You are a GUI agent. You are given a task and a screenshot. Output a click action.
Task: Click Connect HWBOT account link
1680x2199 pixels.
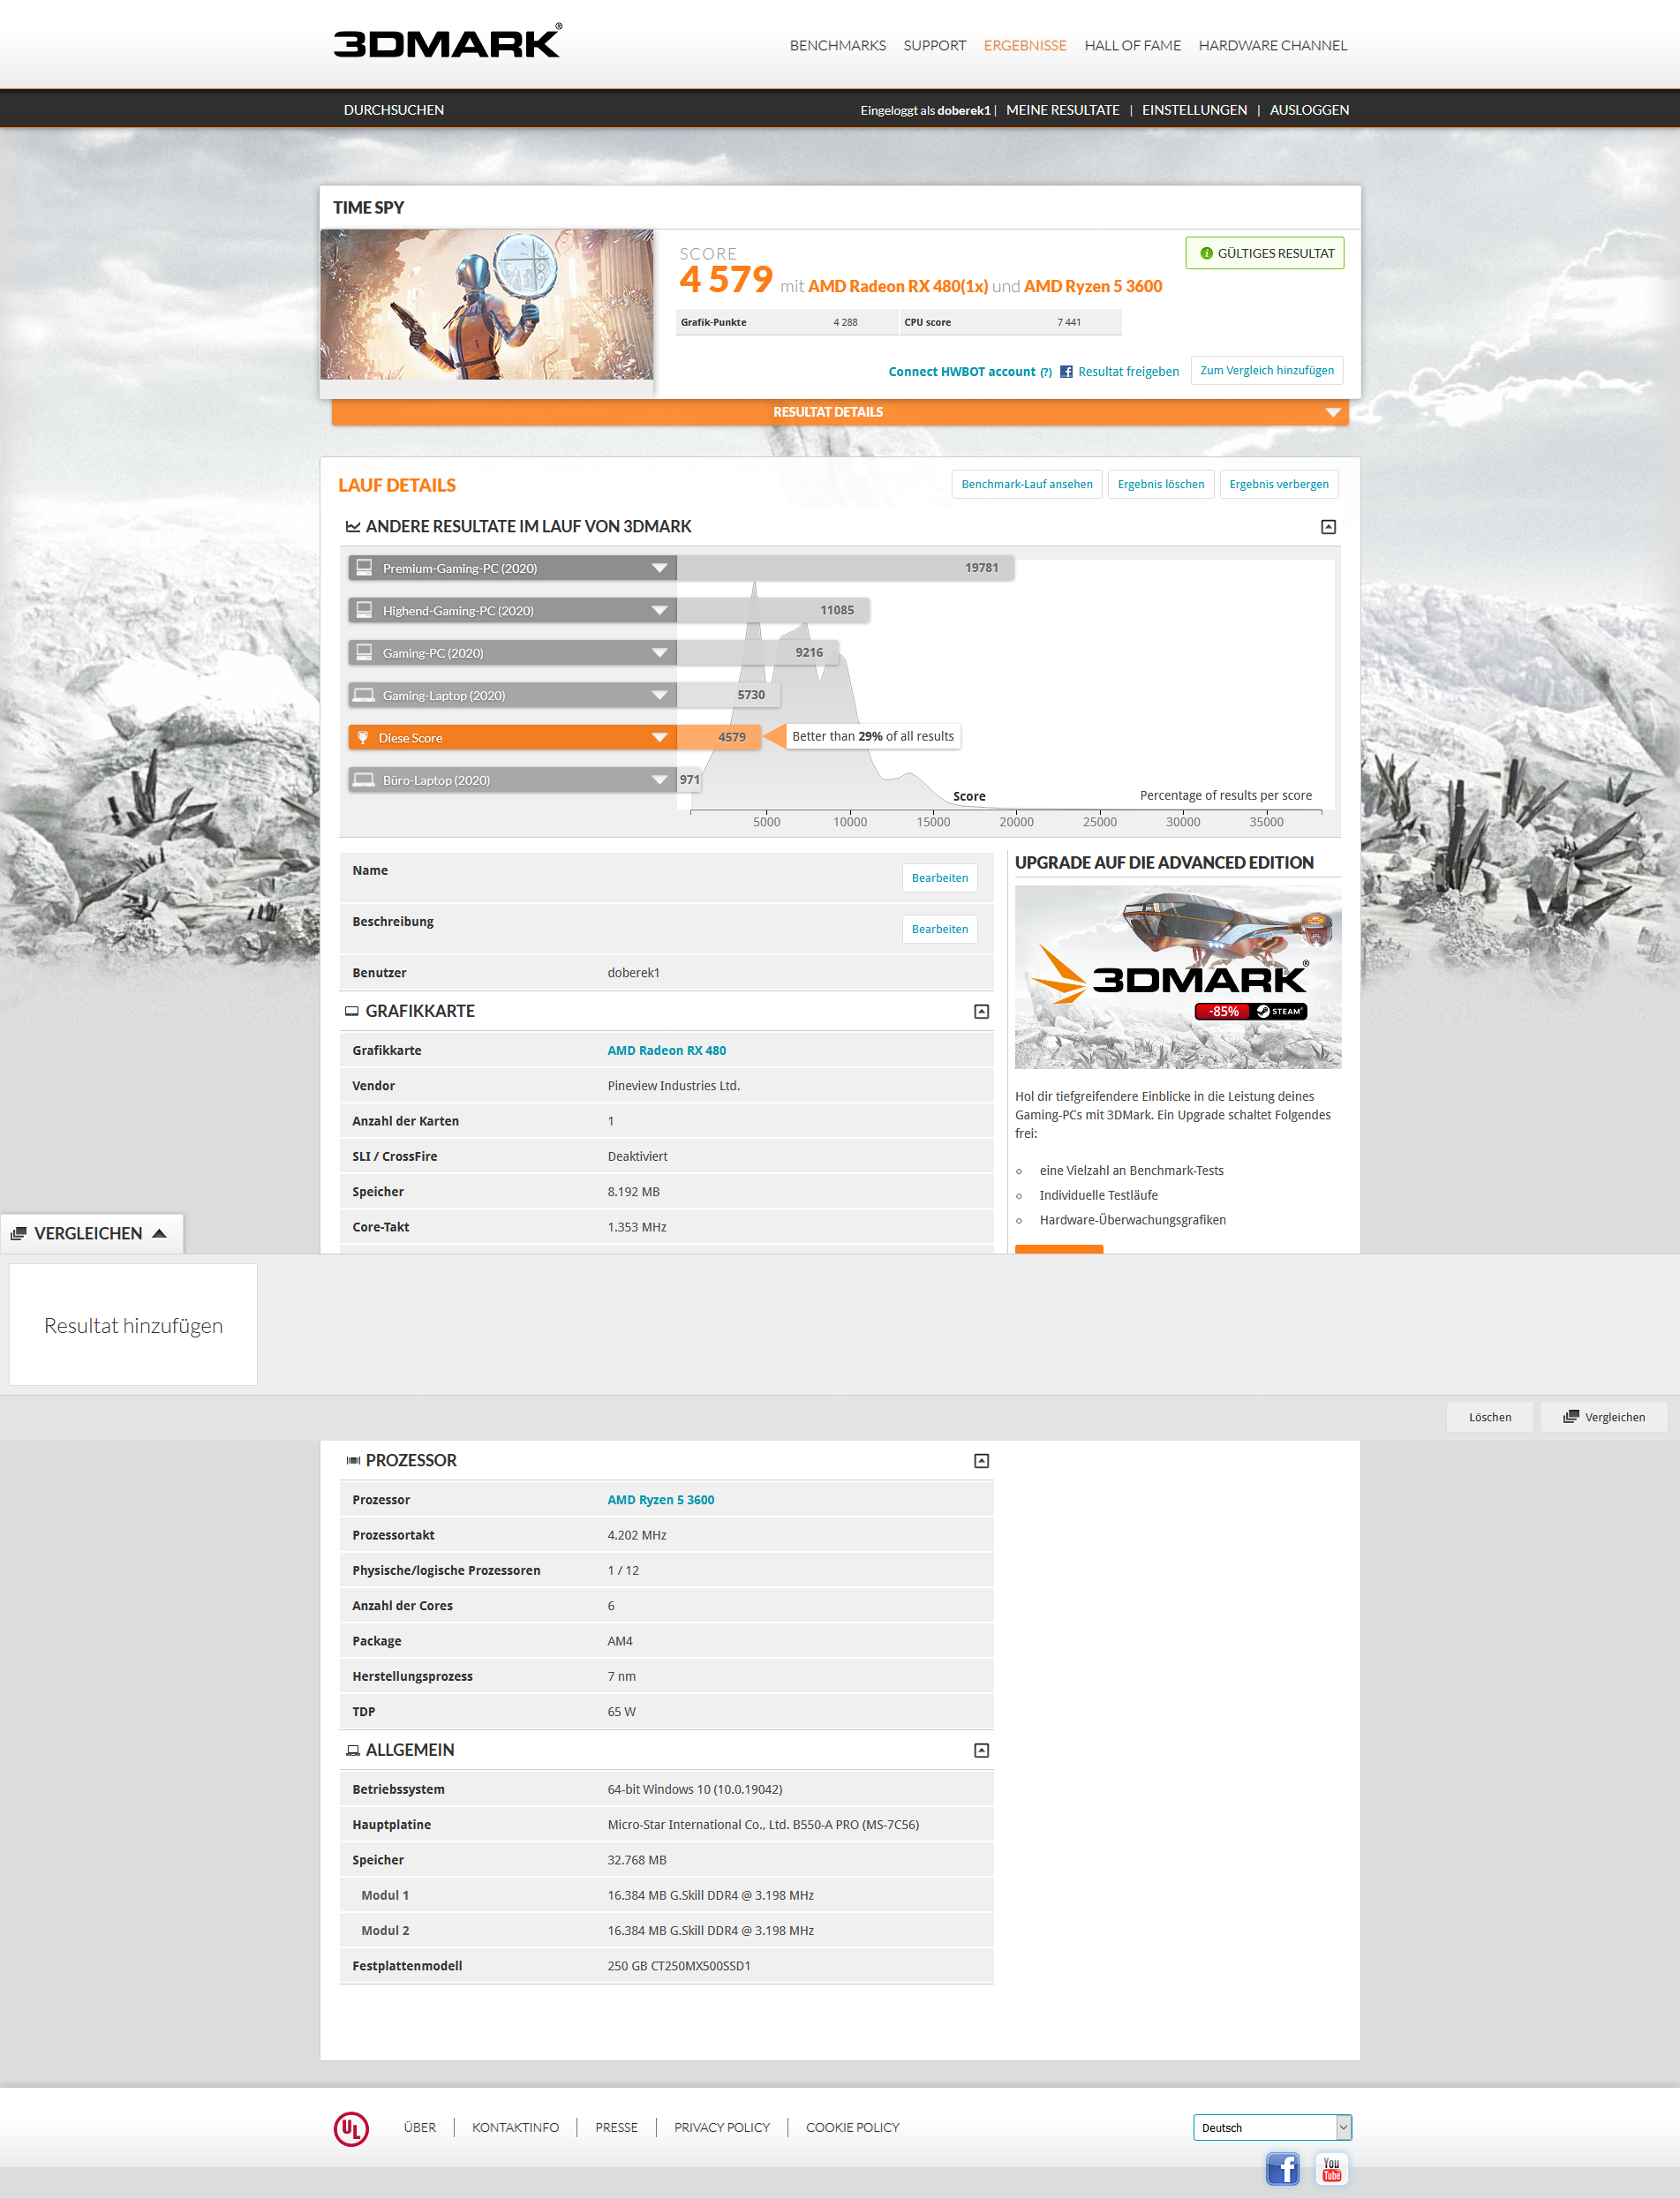(x=962, y=372)
